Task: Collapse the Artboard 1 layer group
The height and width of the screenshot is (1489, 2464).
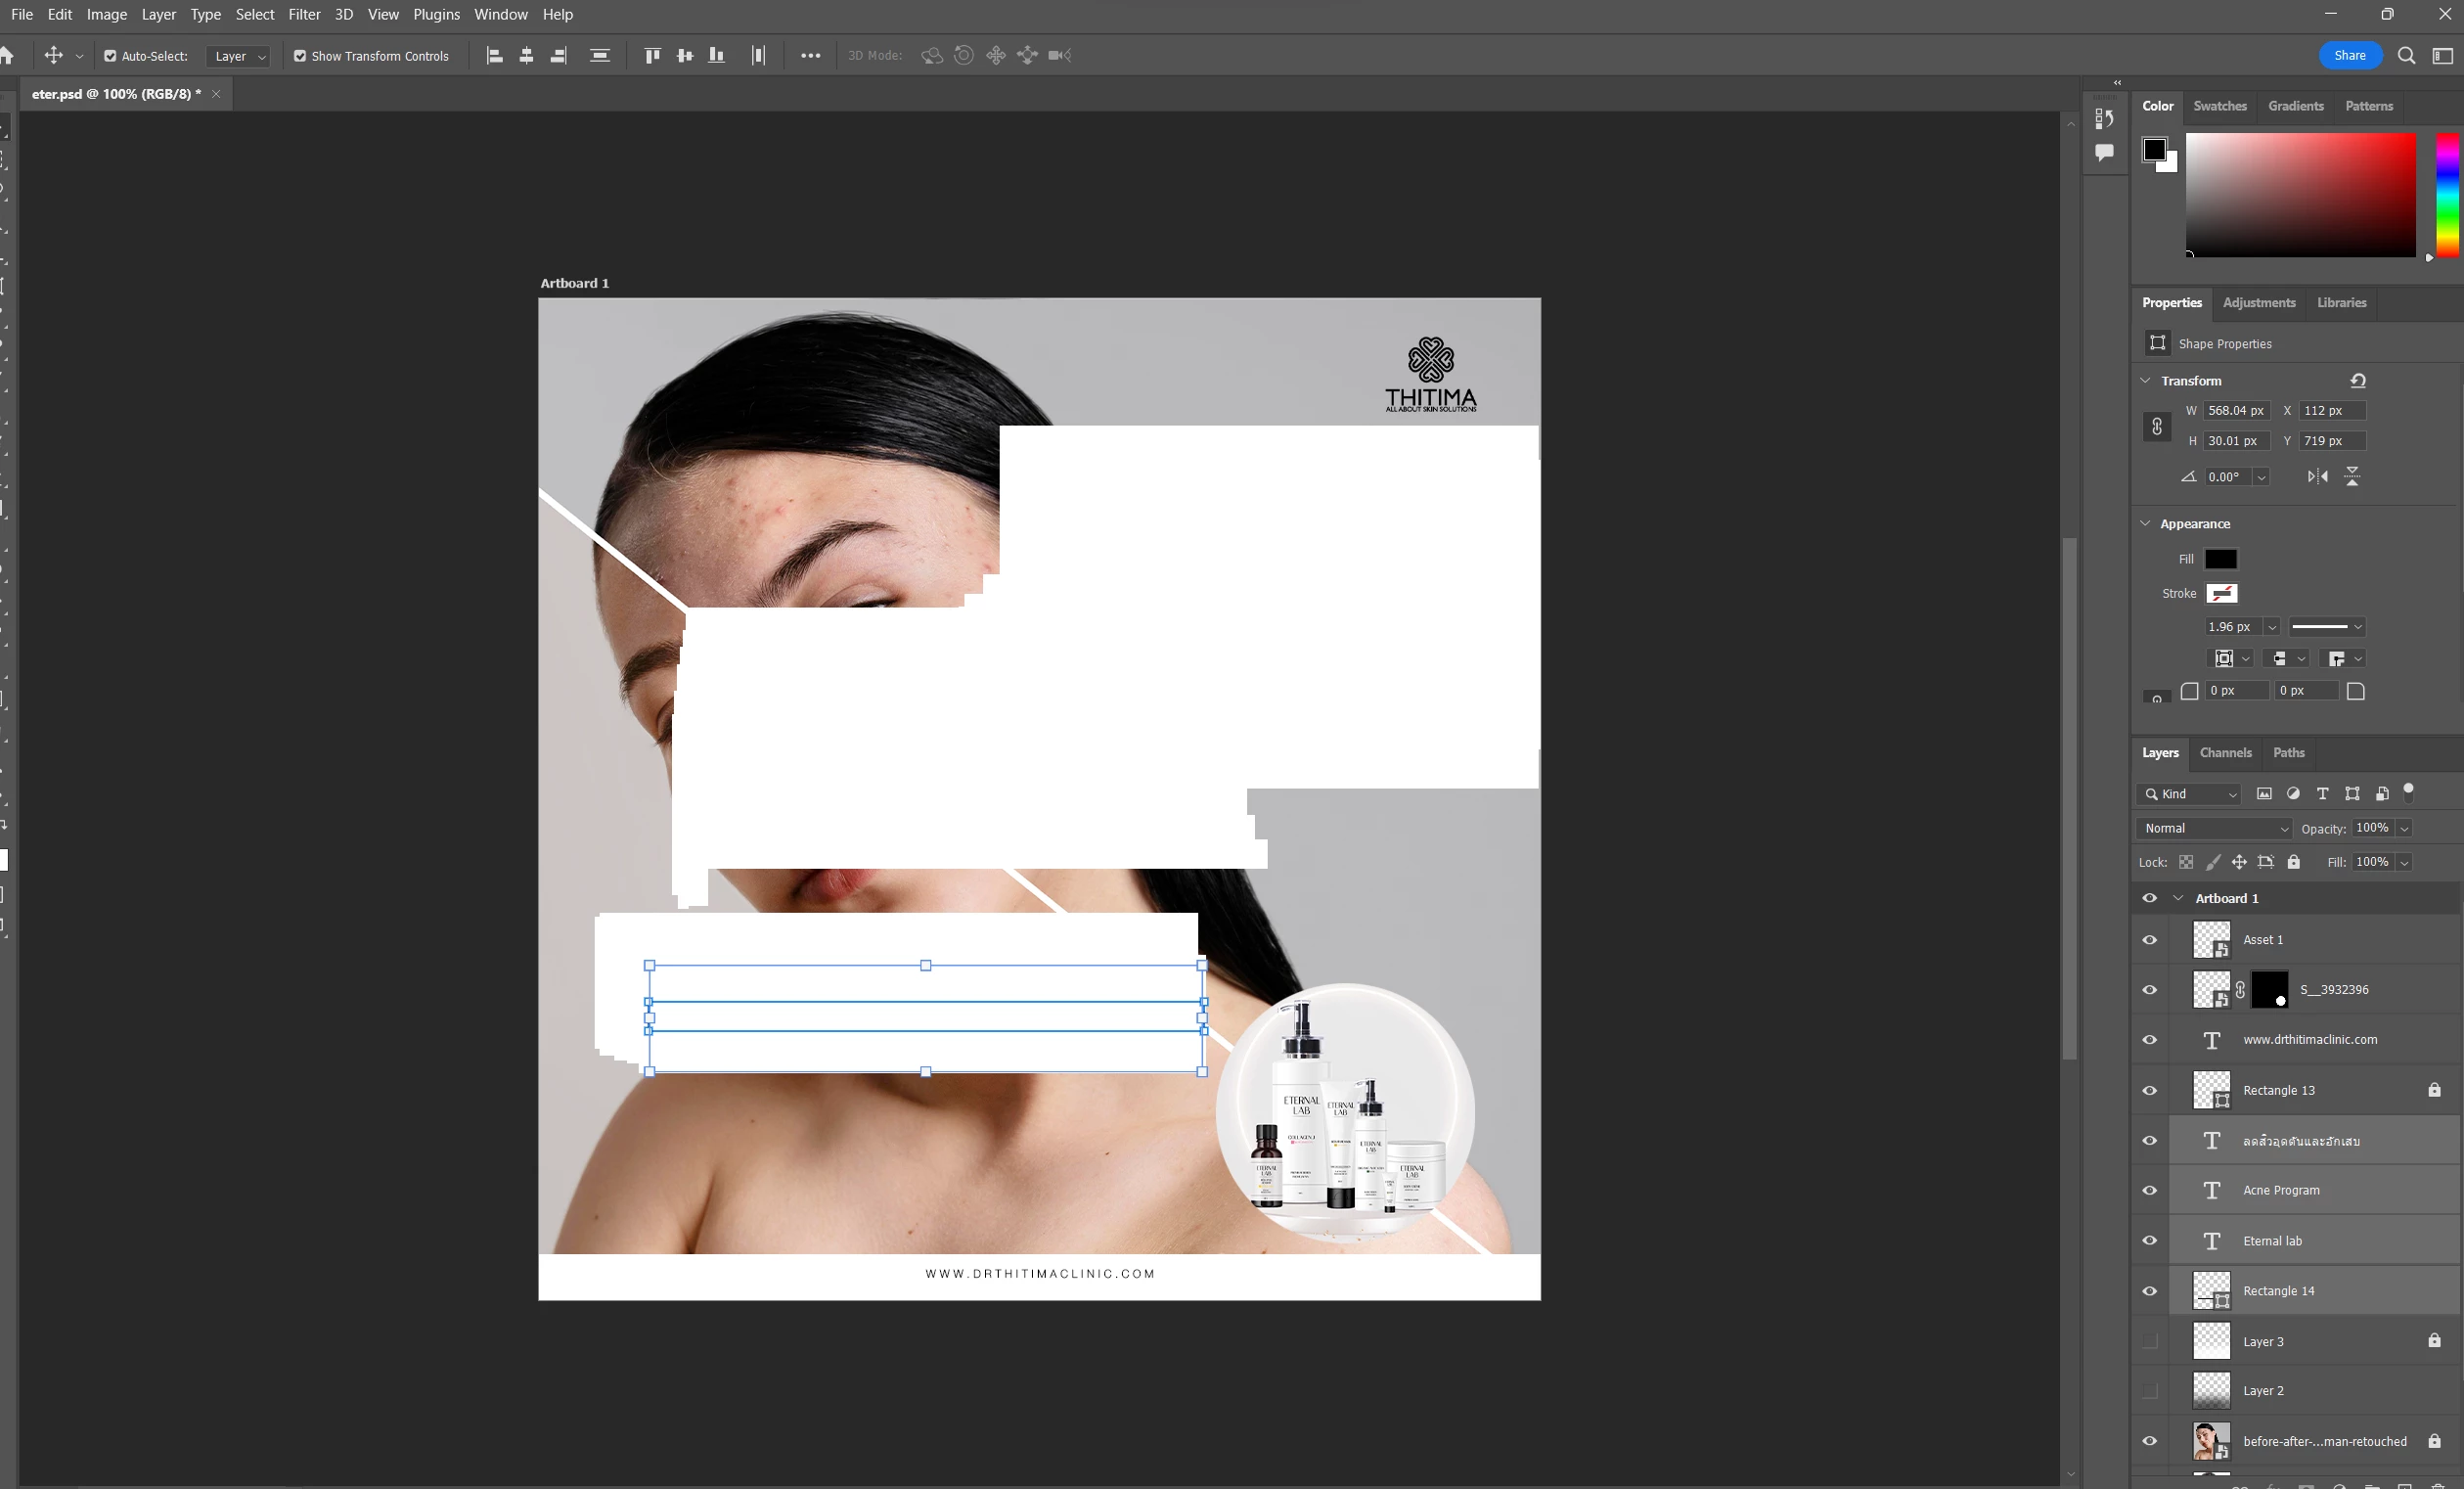Action: (2178, 898)
